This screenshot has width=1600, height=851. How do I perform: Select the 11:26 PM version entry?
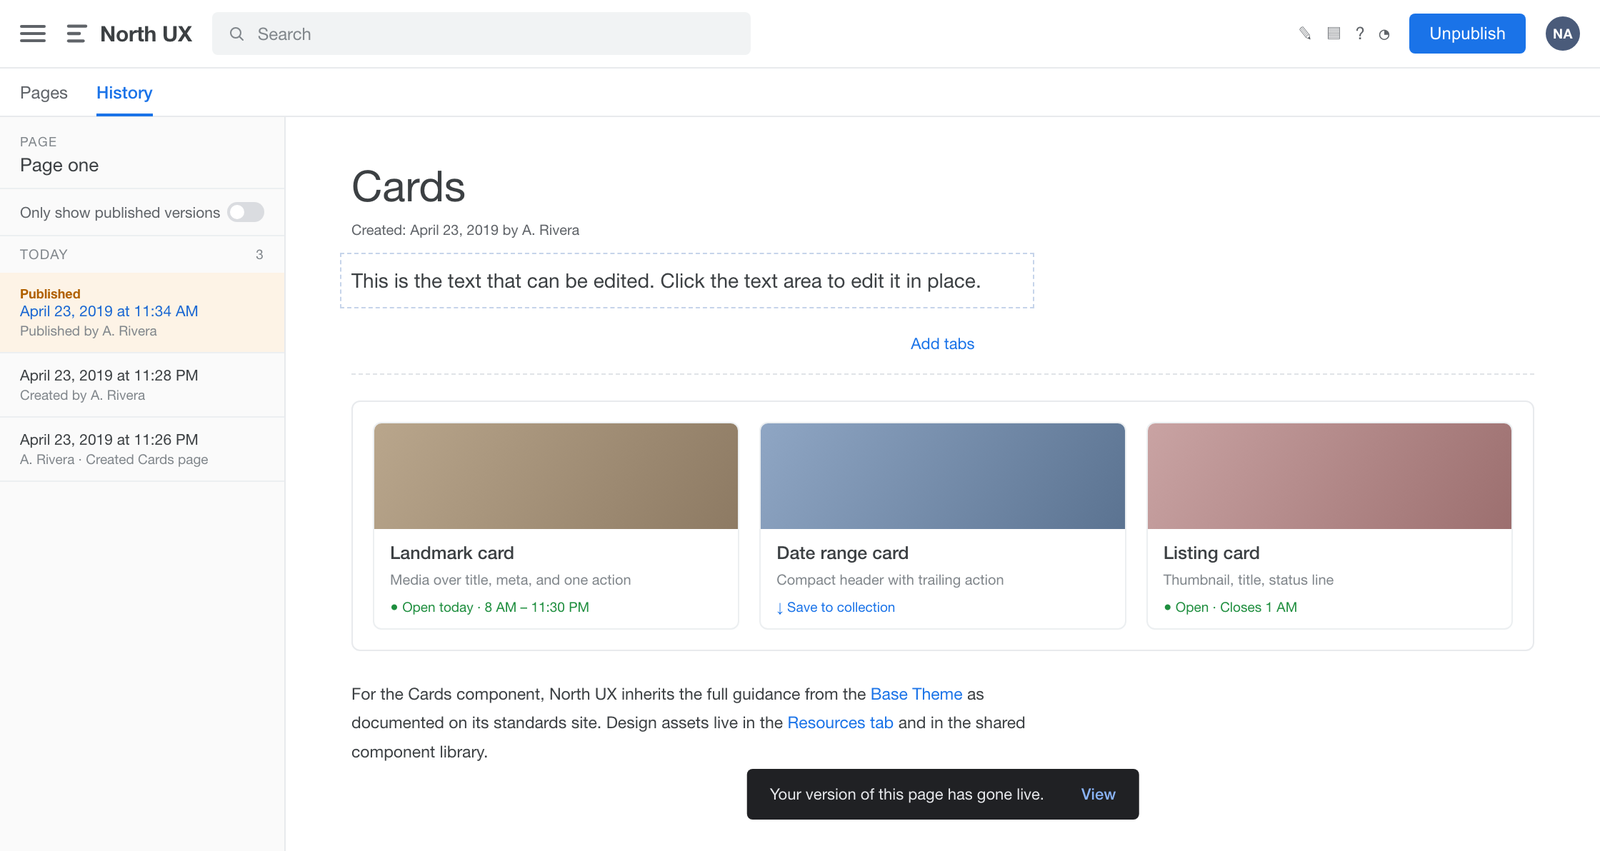(142, 449)
